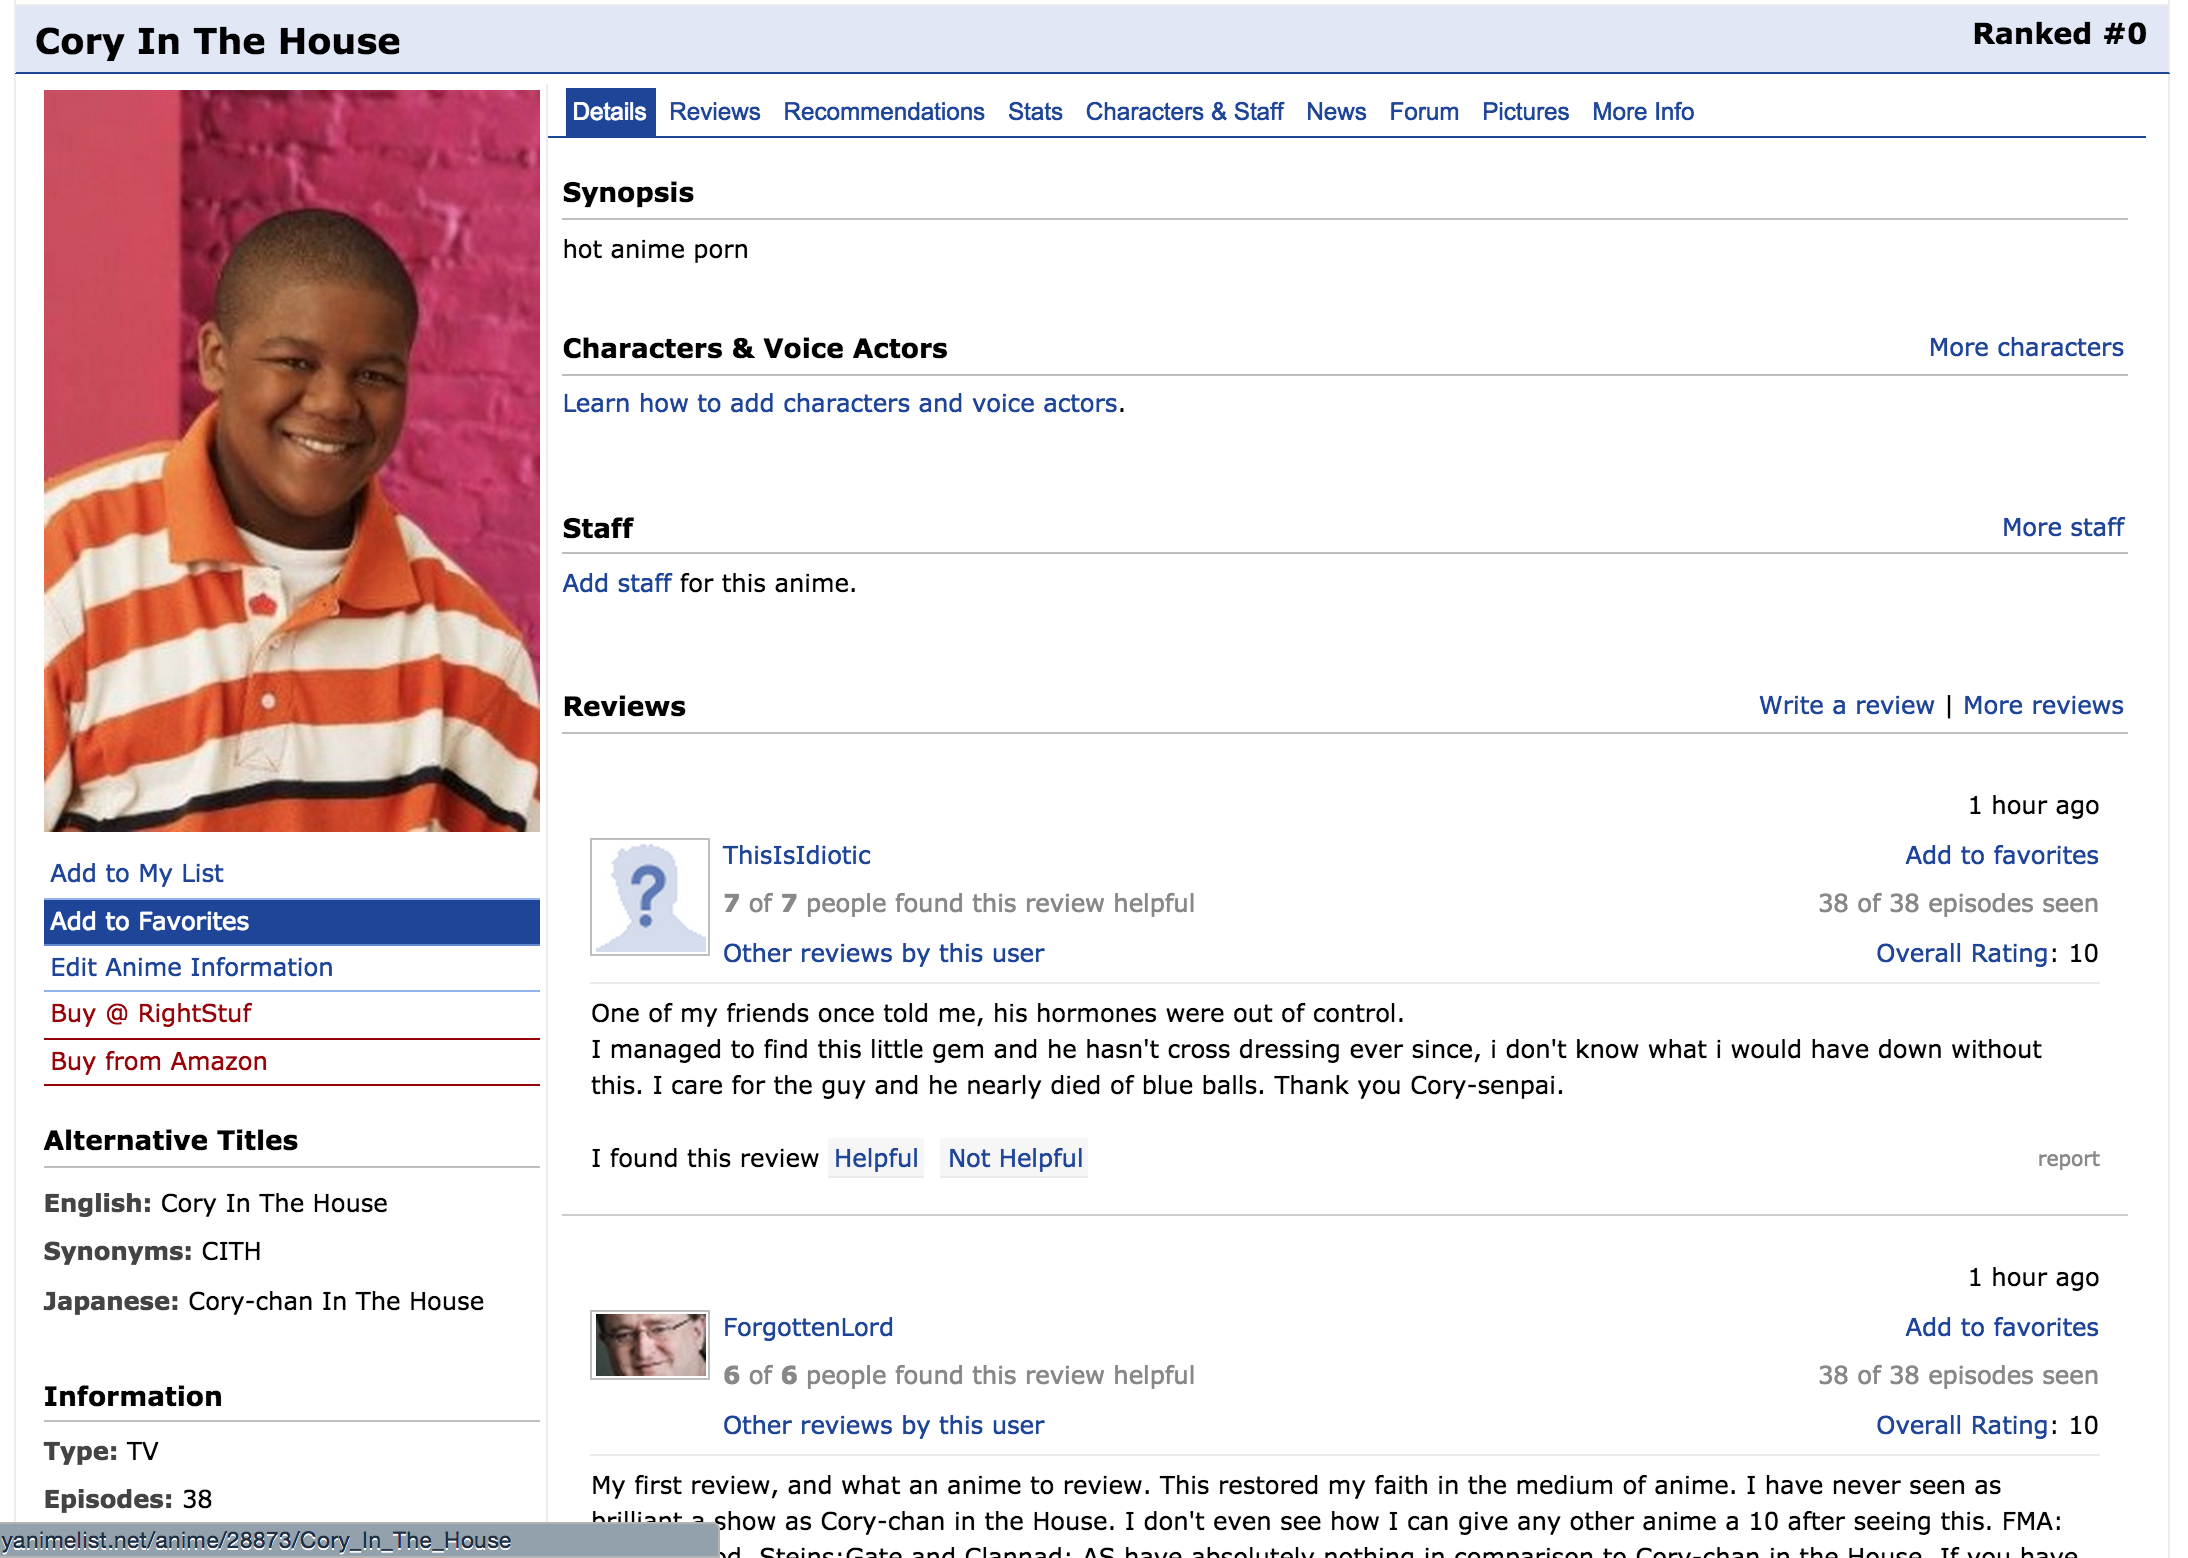Open the Recommendations tab
2188x1558 pixels.
[883, 112]
